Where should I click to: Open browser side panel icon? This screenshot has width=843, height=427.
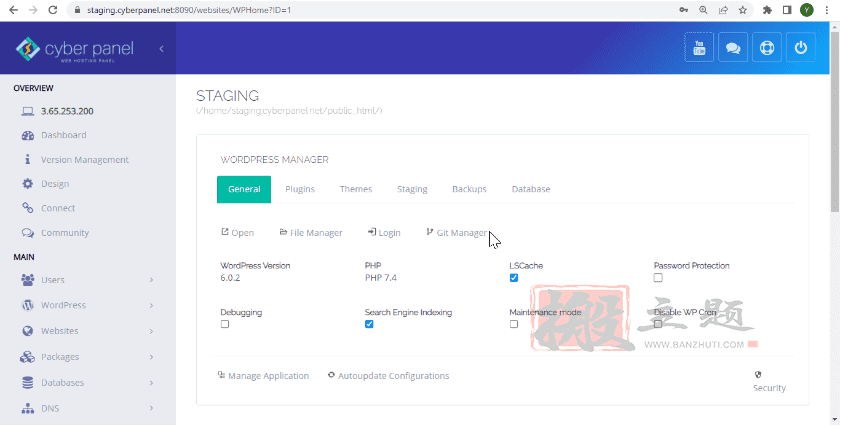(787, 10)
